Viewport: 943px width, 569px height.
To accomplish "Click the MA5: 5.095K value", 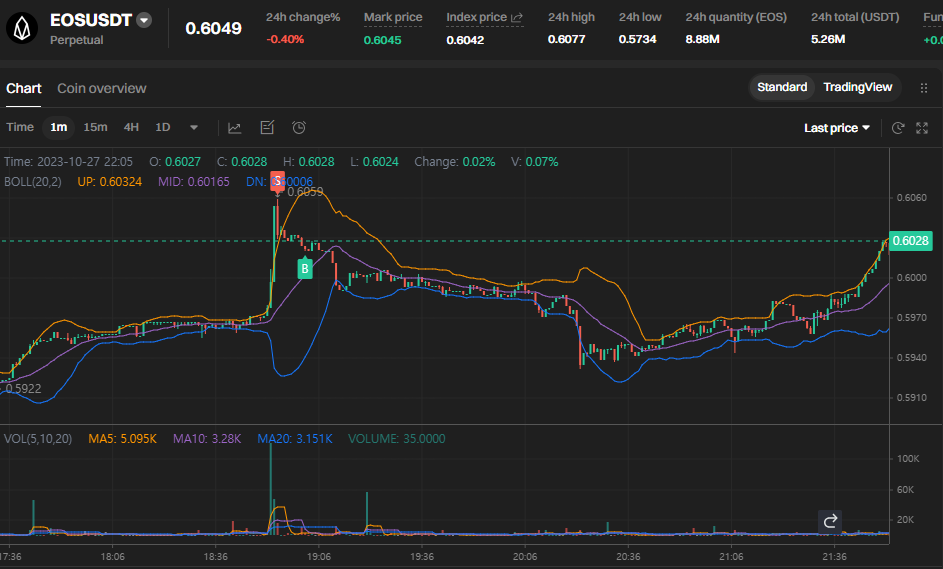I will click(123, 438).
